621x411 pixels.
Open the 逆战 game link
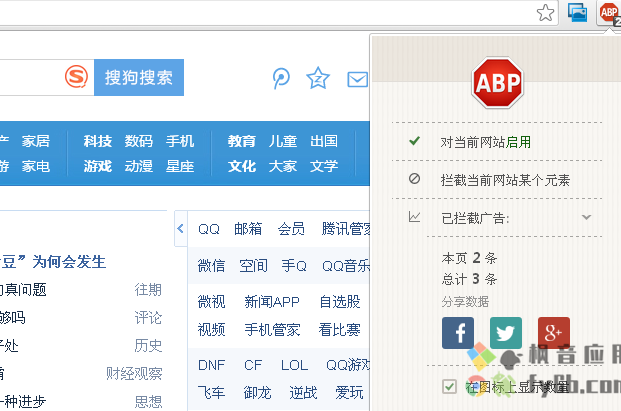[x=303, y=393]
